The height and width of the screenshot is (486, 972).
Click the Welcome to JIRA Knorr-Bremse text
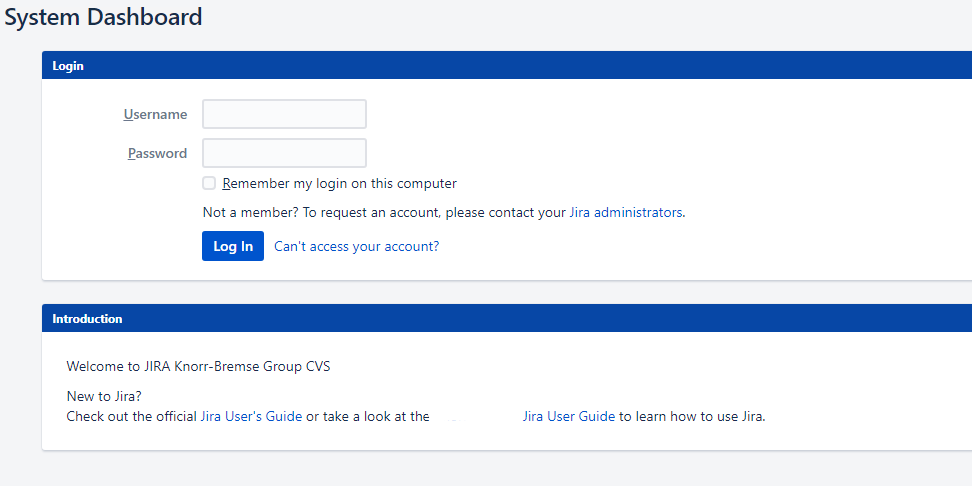coord(198,366)
